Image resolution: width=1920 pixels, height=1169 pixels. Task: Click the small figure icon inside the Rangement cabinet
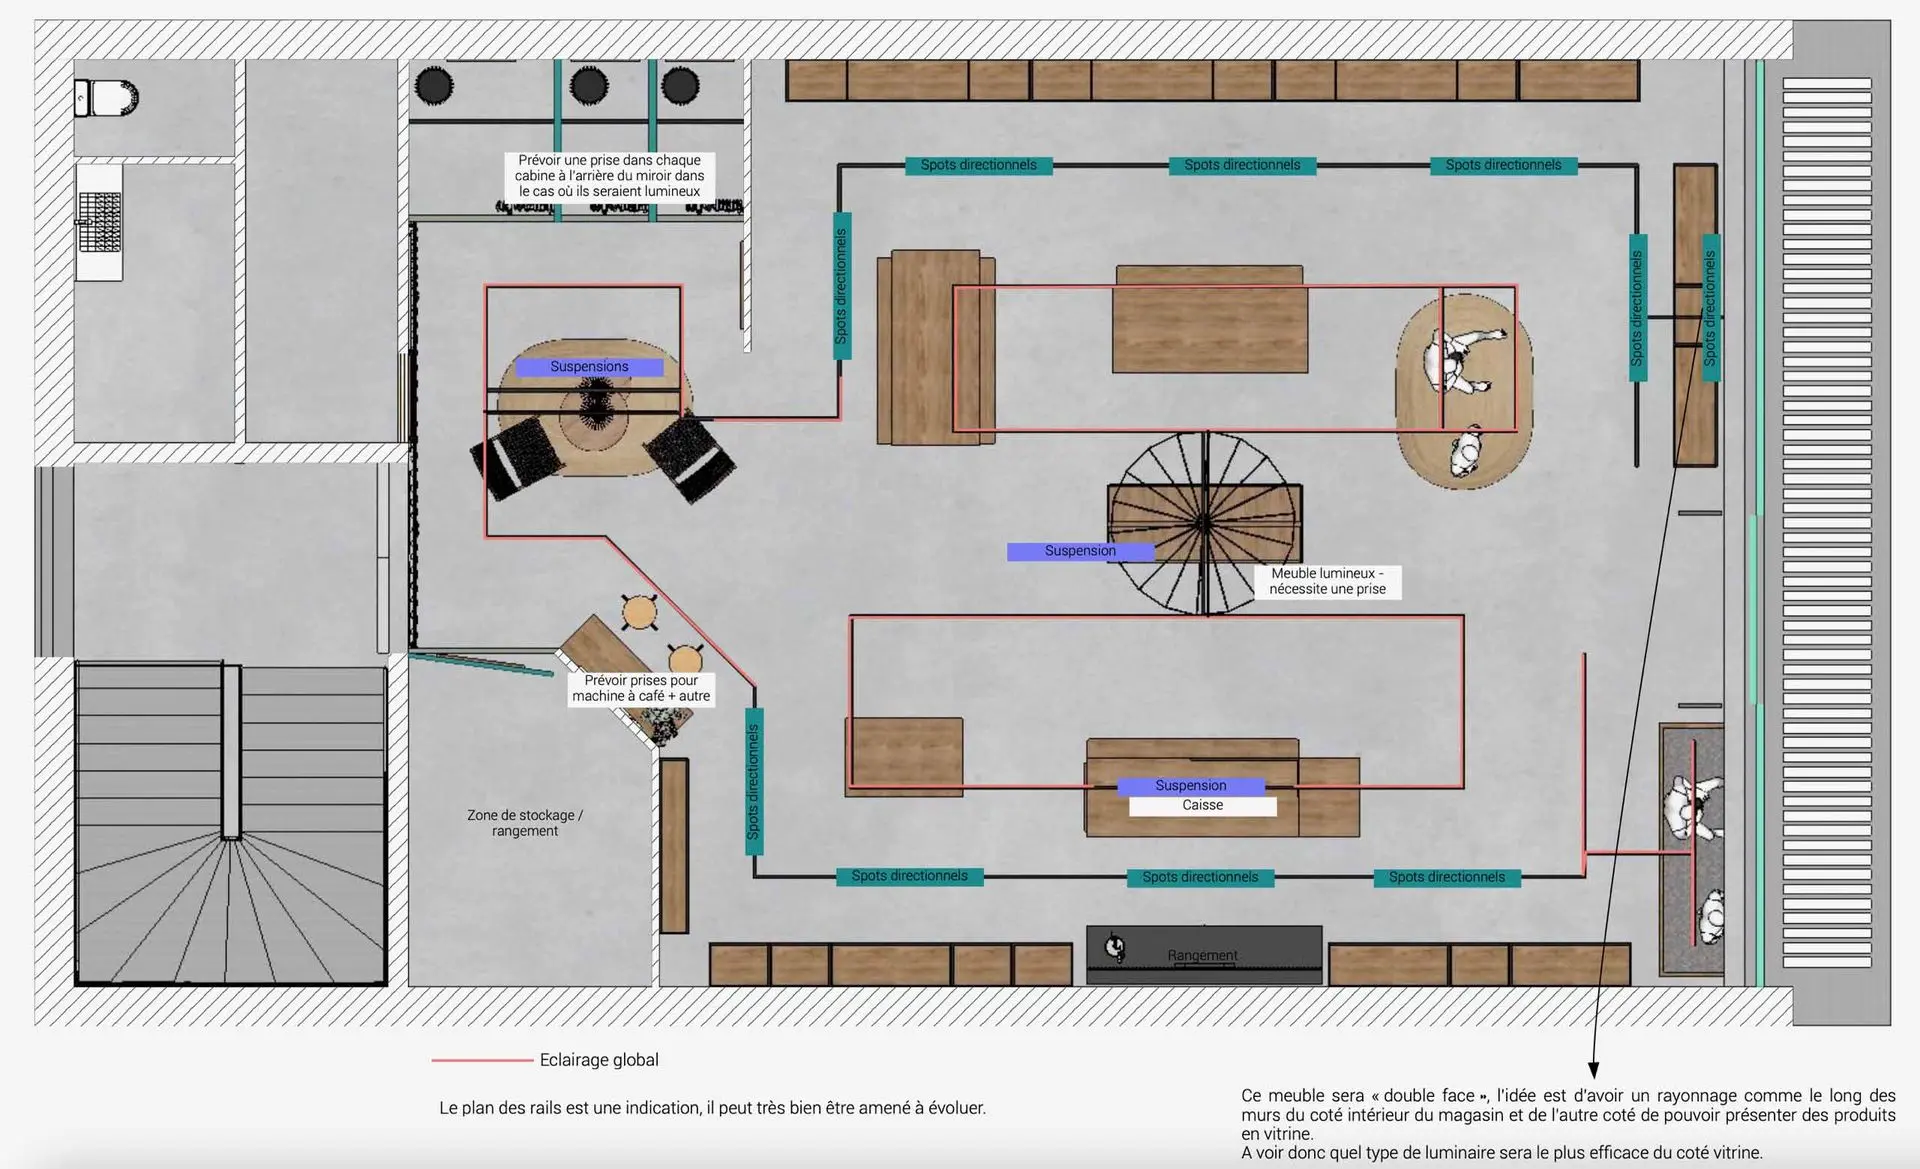click(x=1115, y=946)
